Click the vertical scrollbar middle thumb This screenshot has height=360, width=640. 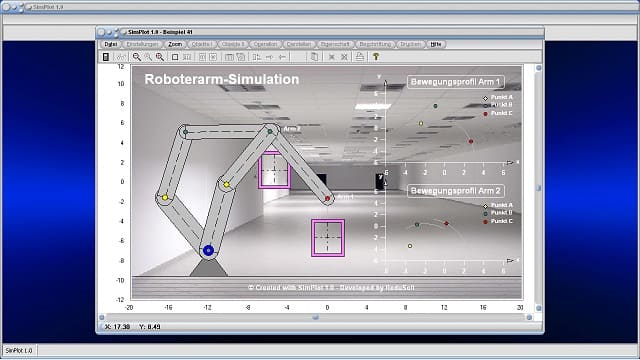click(x=539, y=188)
